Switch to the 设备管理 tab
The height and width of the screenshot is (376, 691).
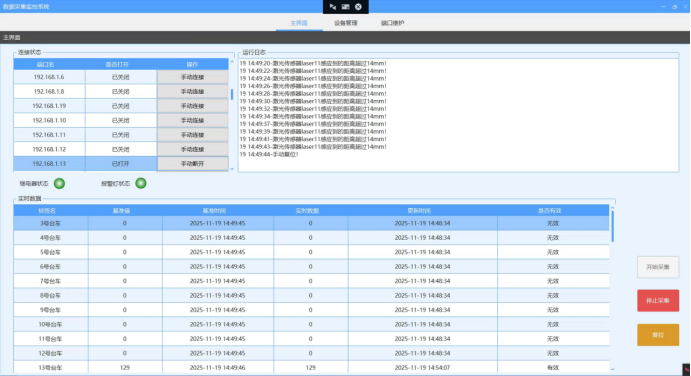click(x=346, y=23)
